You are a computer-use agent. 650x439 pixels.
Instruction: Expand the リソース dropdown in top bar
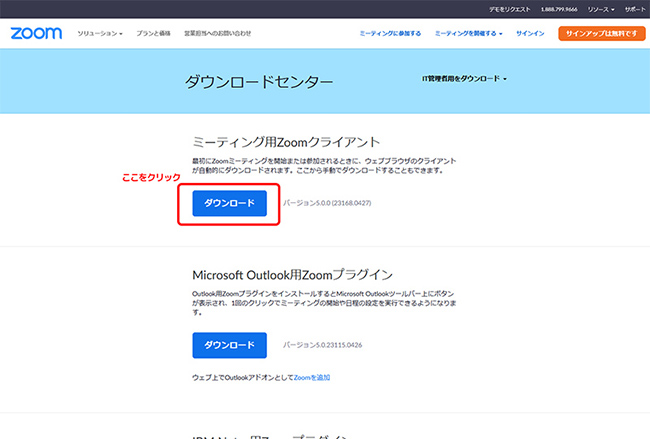coord(601,9)
